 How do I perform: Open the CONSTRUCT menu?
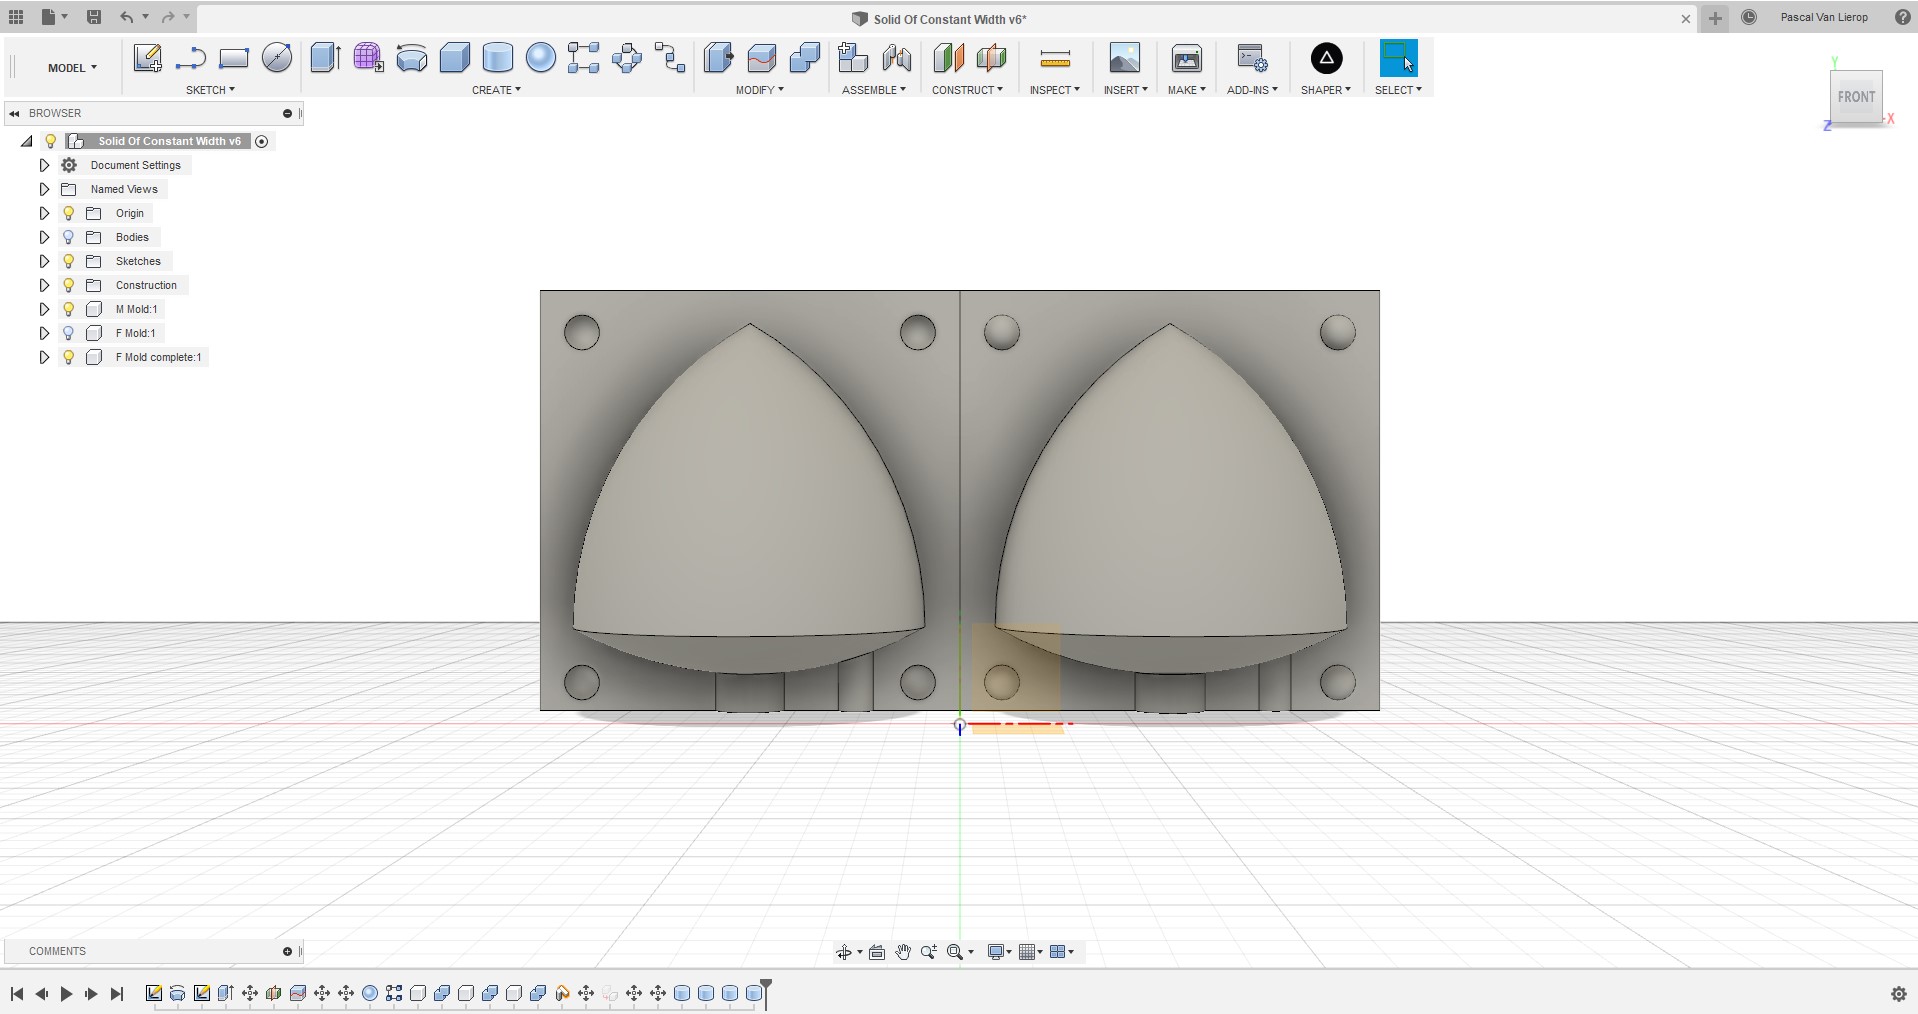(x=967, y=90)
